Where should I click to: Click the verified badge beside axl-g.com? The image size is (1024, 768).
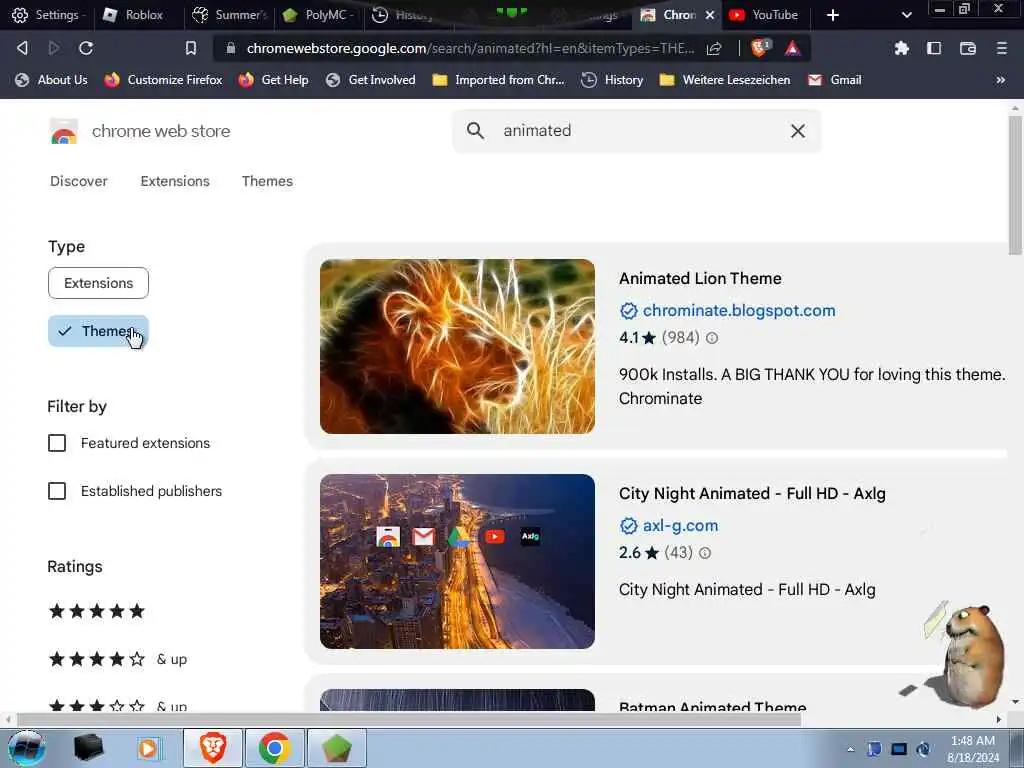pyautogui.click(x=628, y=526)
